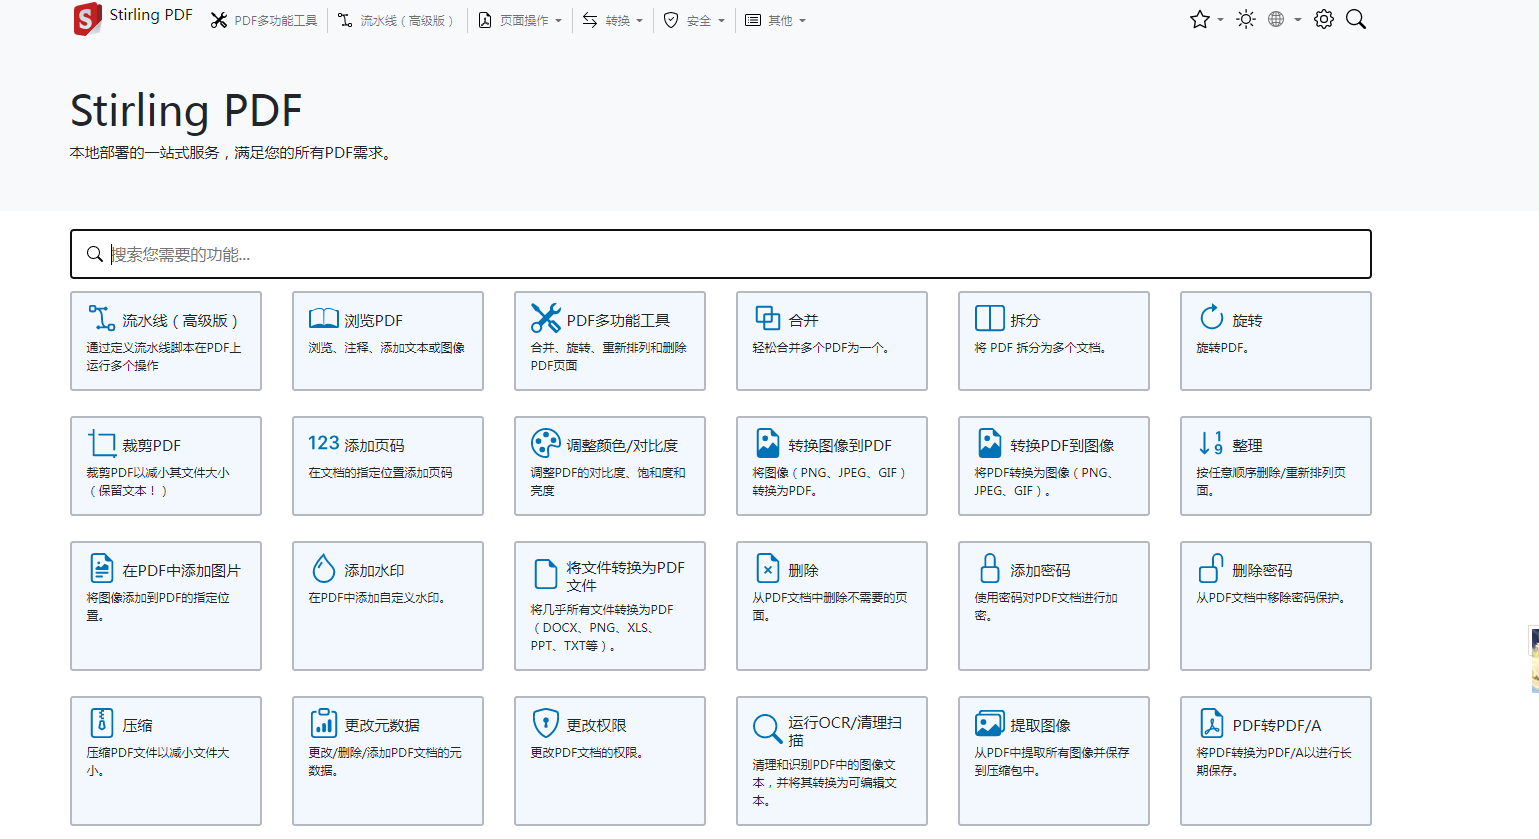Click '旋转PDF。' description text
The width and height of the screenshot is (1539, 839).
(x=1222, y=348)
